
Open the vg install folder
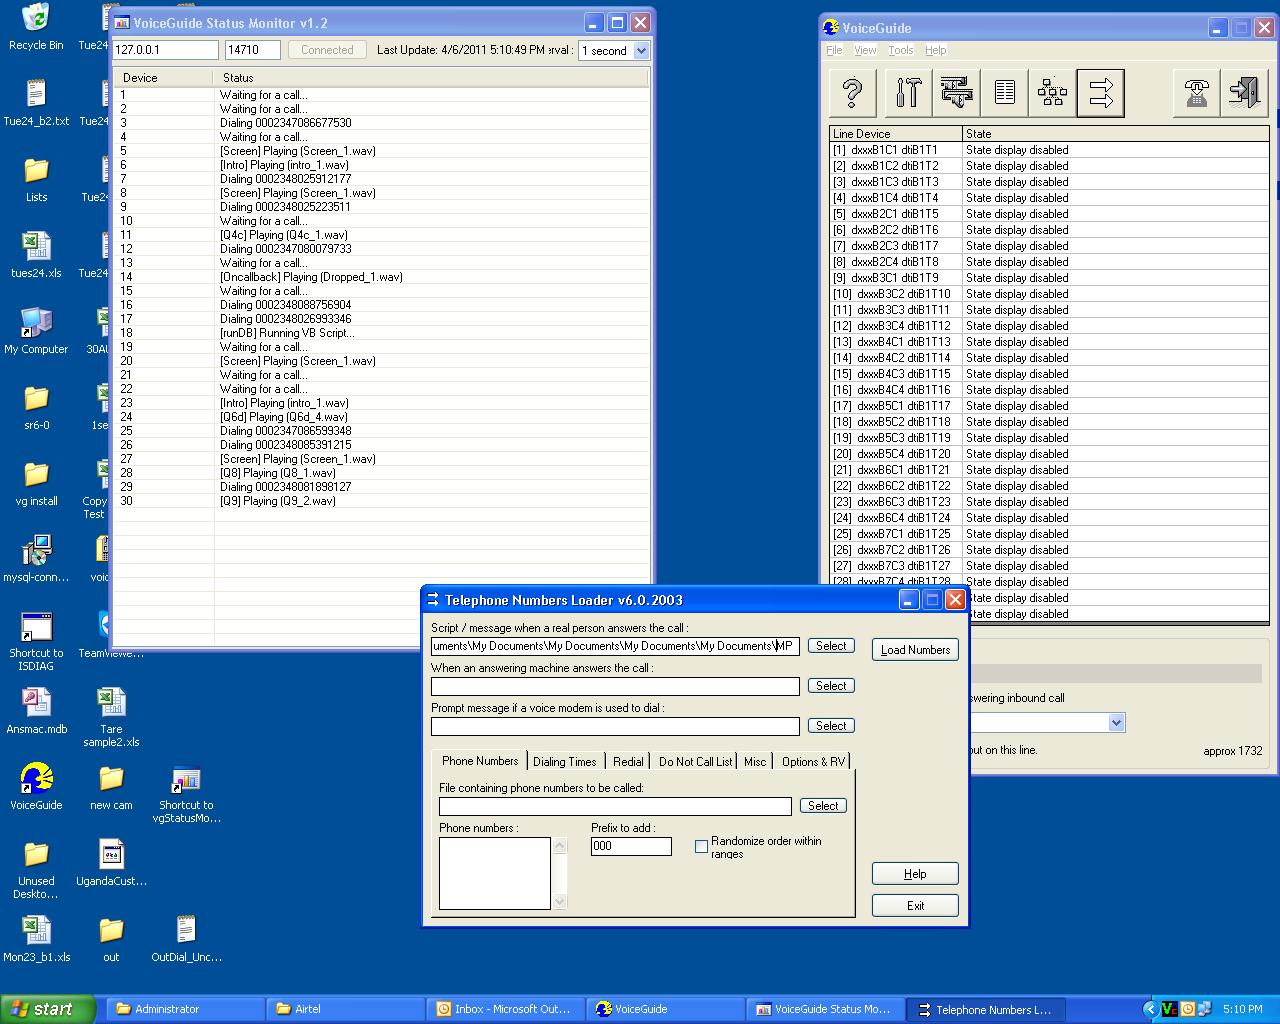pyautogui.click(x=36, y=483)
